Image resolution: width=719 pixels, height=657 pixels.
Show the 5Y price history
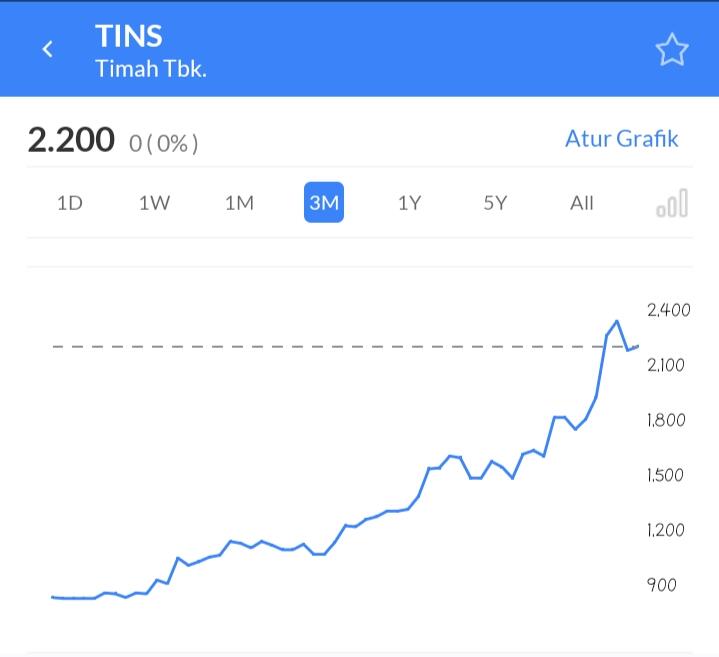click(x=495, y=203)
